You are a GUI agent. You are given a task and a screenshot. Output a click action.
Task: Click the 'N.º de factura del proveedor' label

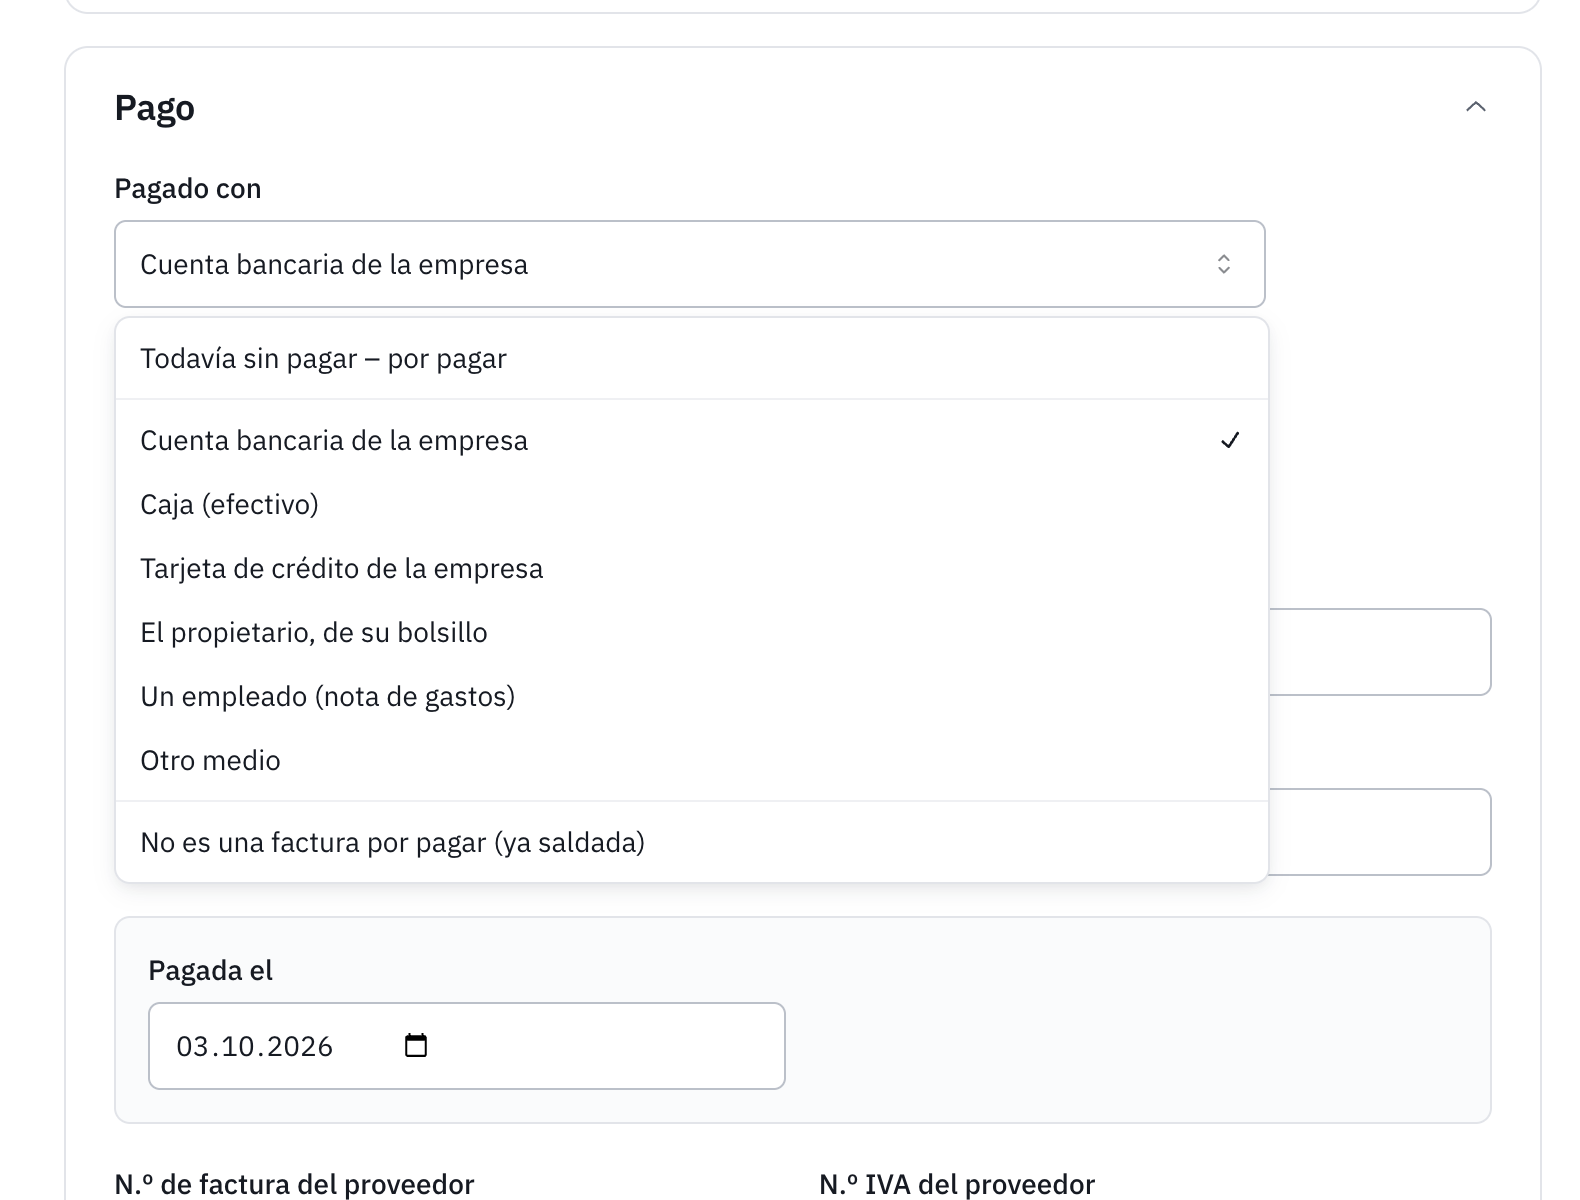click(x=295, y=1185)
